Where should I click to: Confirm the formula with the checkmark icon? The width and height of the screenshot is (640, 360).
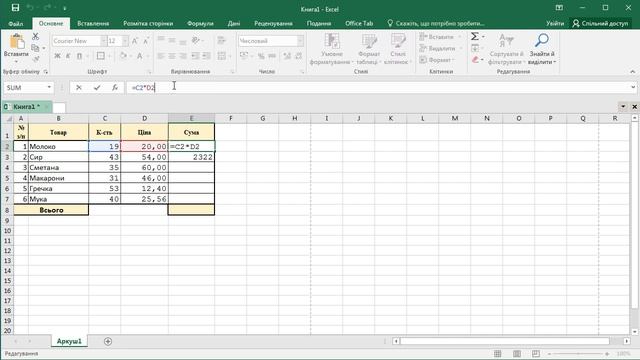(x=97, y=87)
